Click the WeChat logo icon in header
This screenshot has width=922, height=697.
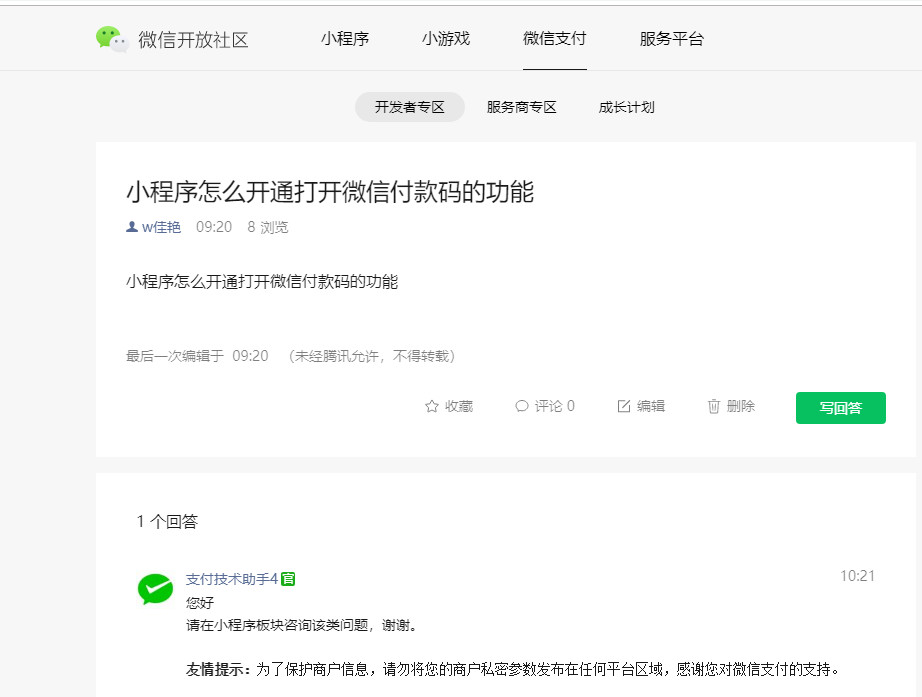[x=112, y=39]
